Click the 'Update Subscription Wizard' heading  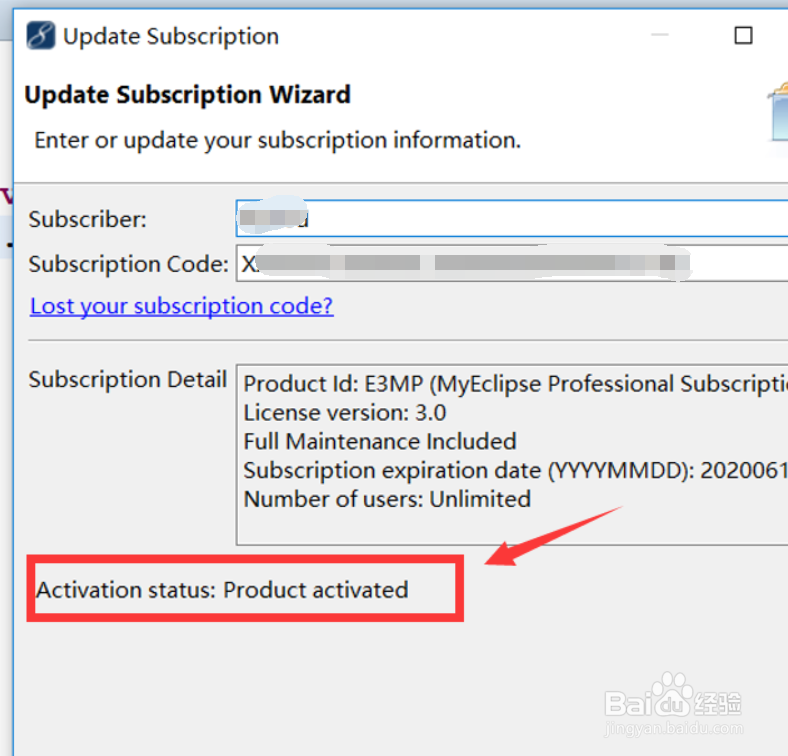[x=187, y=95]
